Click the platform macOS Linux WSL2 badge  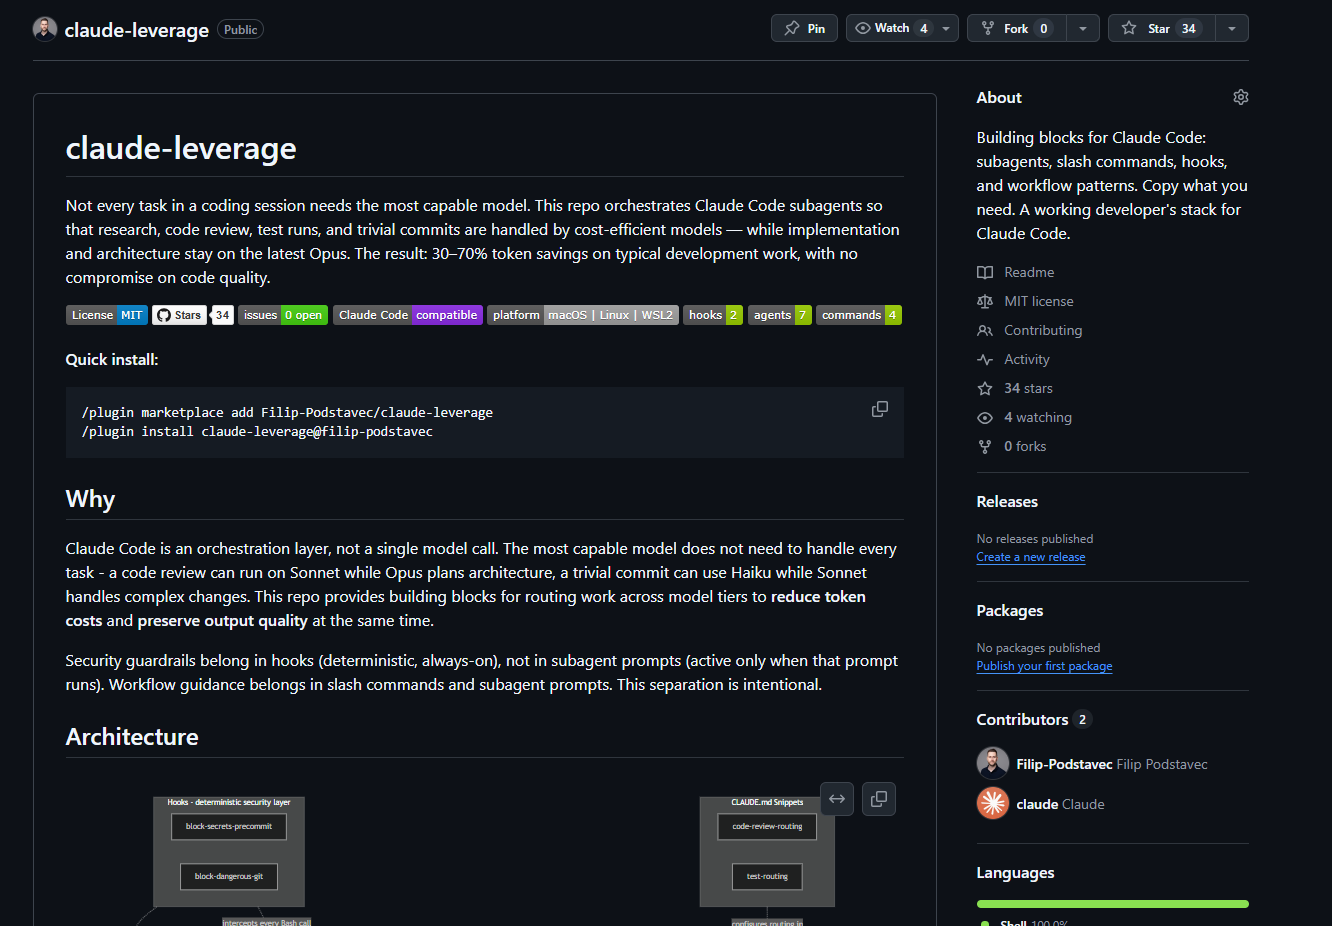[583, 315]
